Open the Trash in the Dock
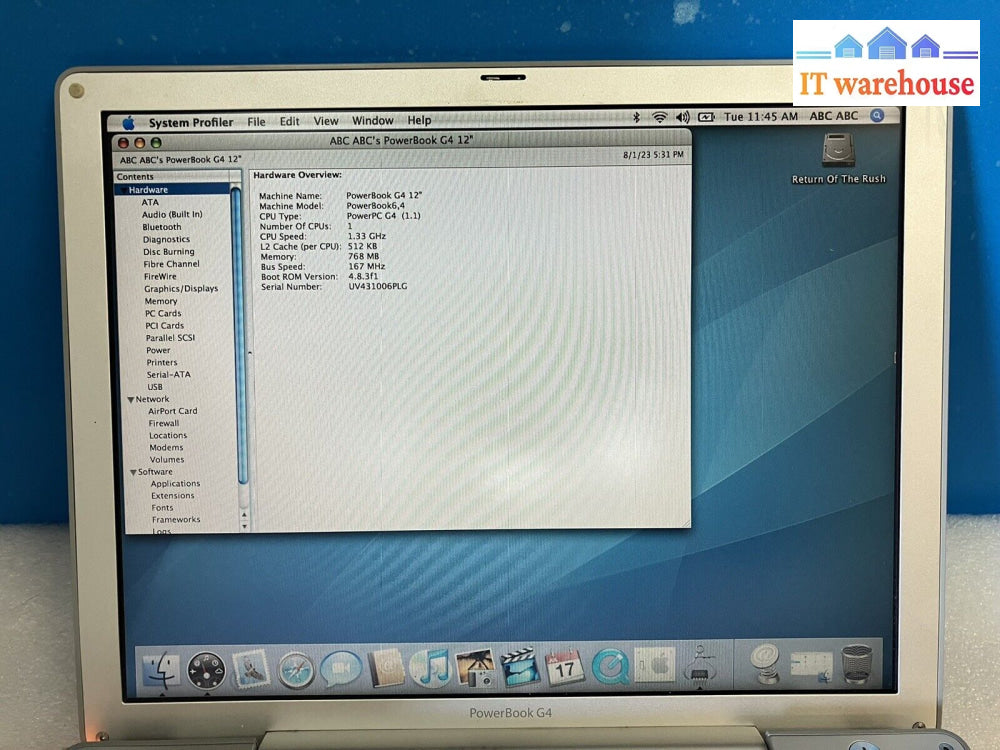Viewport: 1000px width, 750px height. (856, 664)
